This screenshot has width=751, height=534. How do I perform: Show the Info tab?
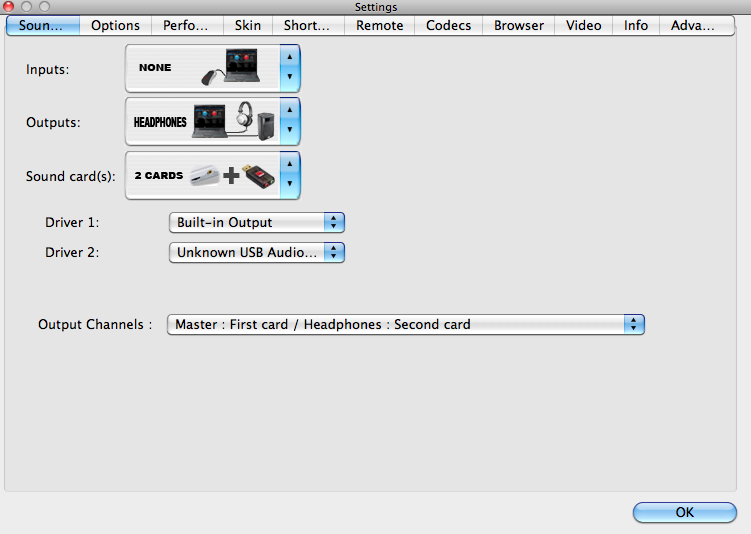pos(636,25)
